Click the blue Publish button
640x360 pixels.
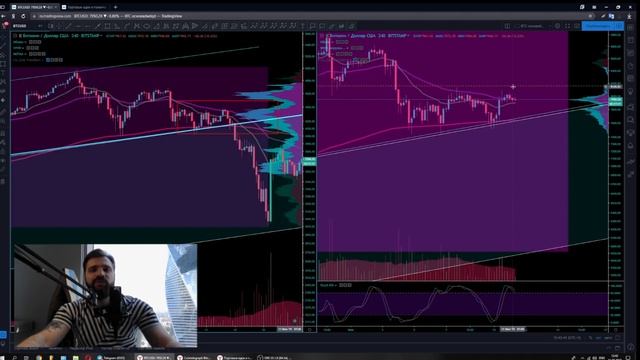click(598, 26)
